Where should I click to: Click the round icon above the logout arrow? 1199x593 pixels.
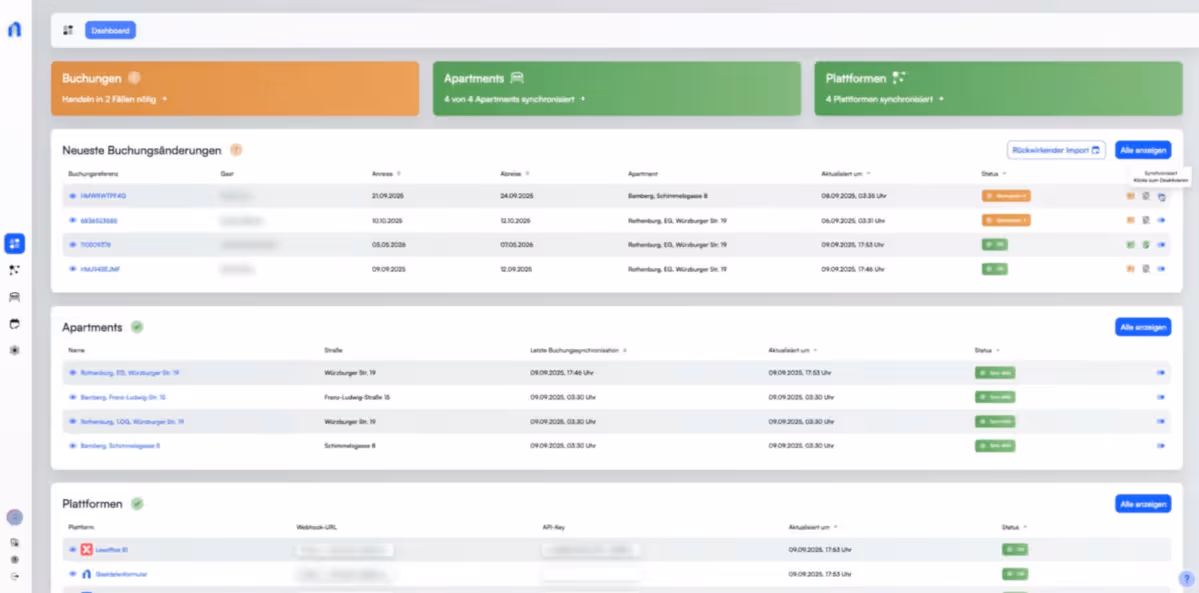click(15, 559)
